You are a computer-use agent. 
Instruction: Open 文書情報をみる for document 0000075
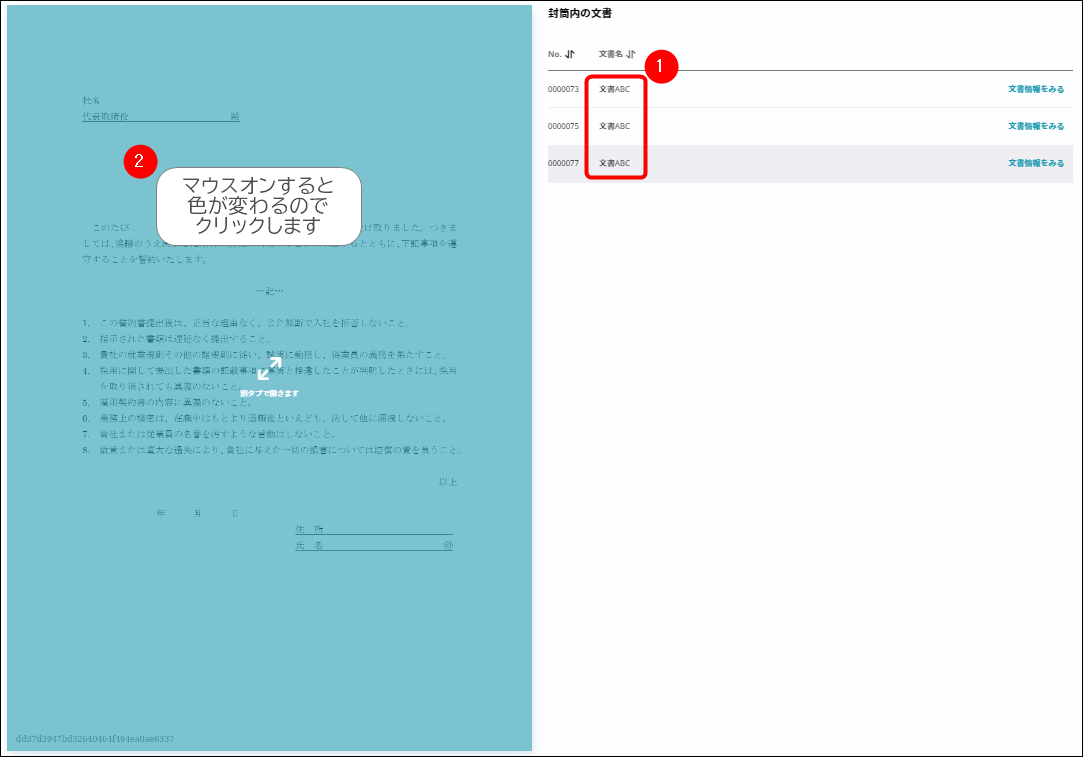tap(1035, 126)
